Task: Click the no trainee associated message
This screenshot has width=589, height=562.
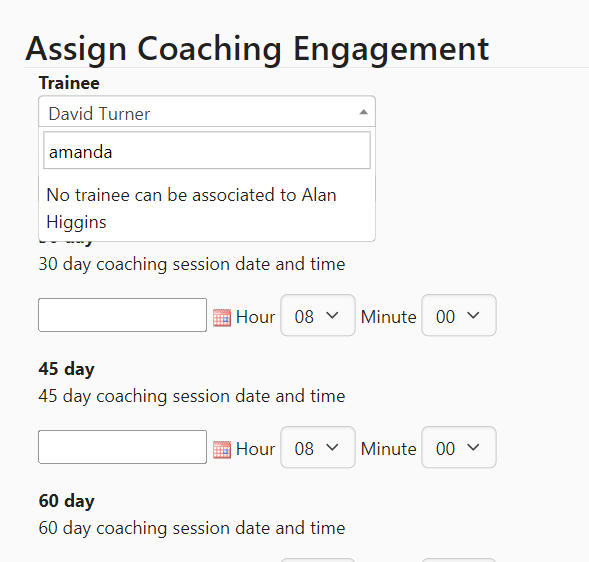Action: (x=191, y=208)
